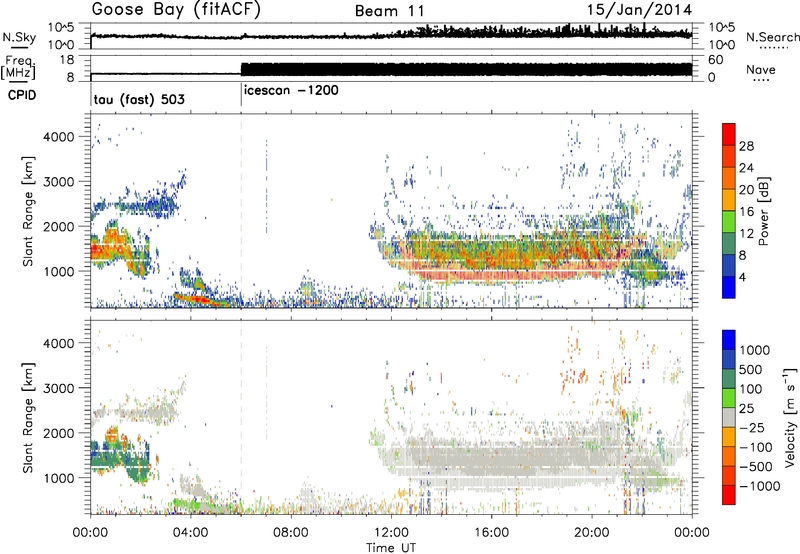The width and height of the screenshot is (800, 554).
Task: Click the '3000' tick of the velocity panel
Action: 58,388
